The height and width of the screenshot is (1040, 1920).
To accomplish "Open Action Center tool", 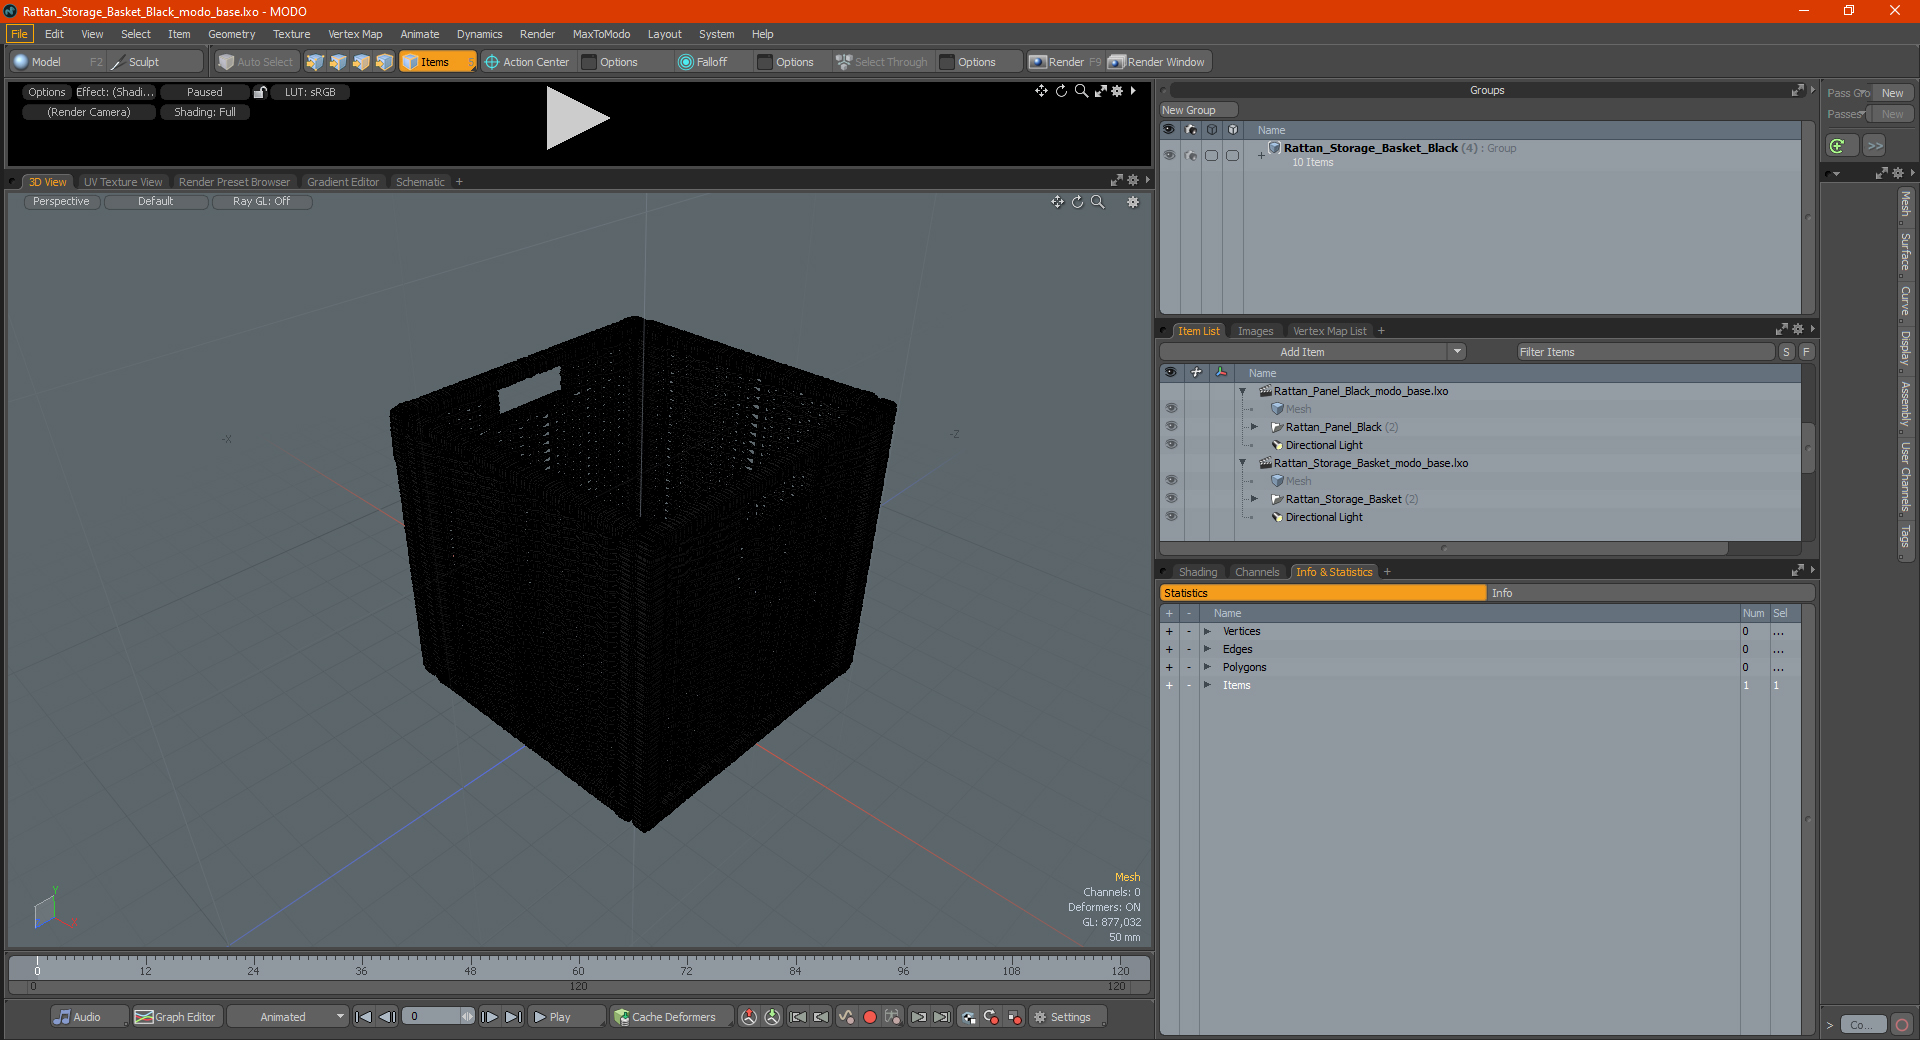I will click(x=527, y=62).
